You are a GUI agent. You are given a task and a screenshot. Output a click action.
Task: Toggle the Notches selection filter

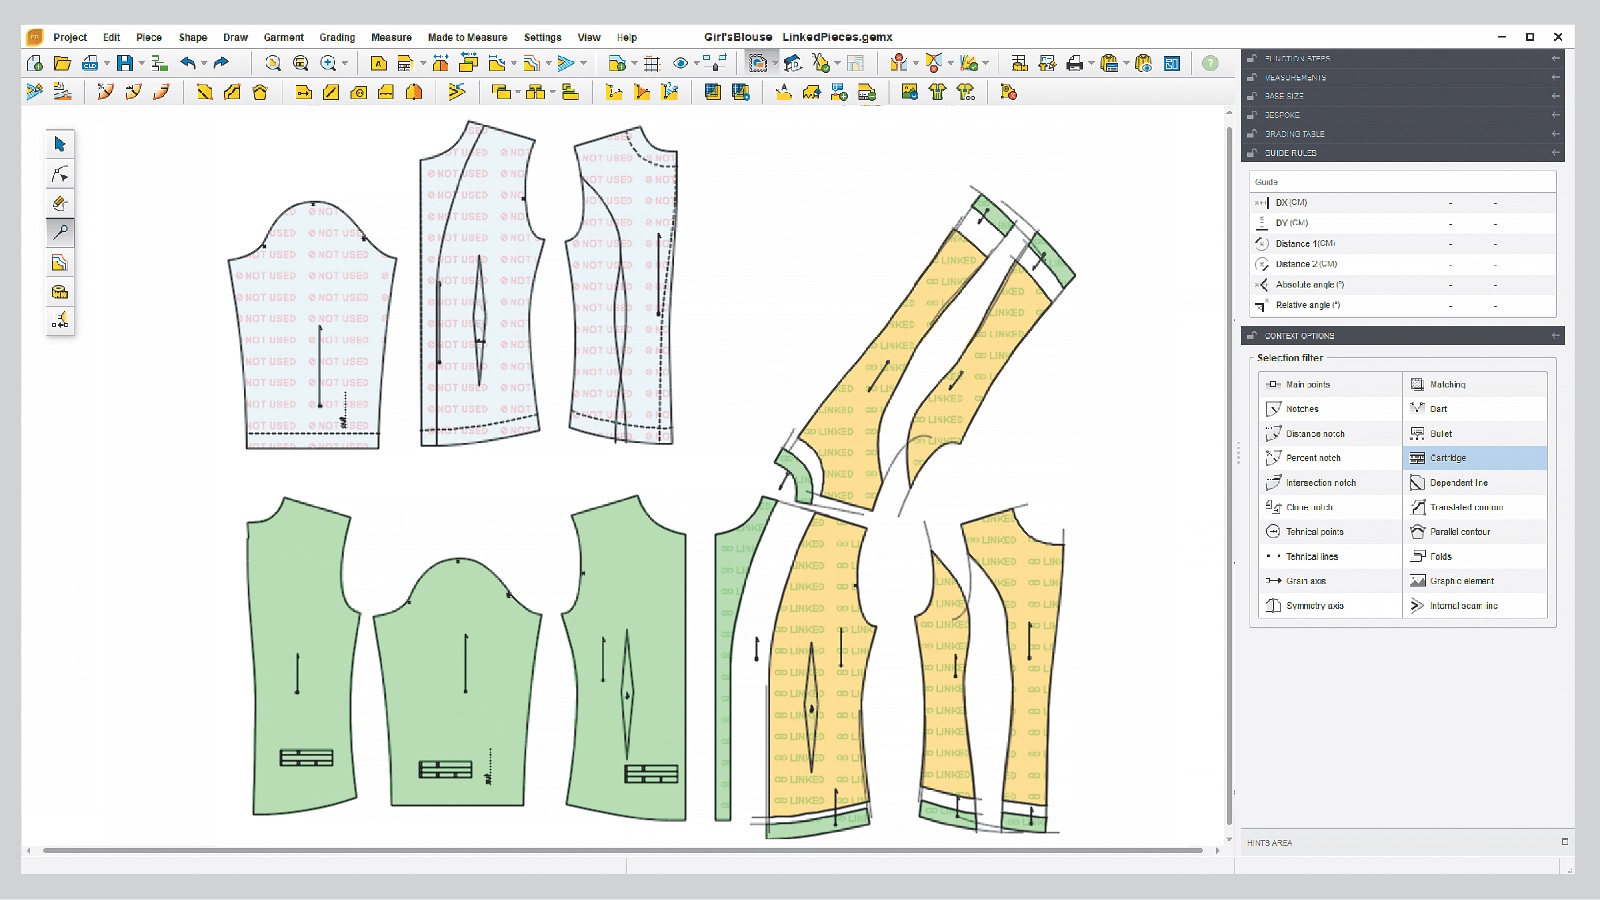coord(1330,409)
